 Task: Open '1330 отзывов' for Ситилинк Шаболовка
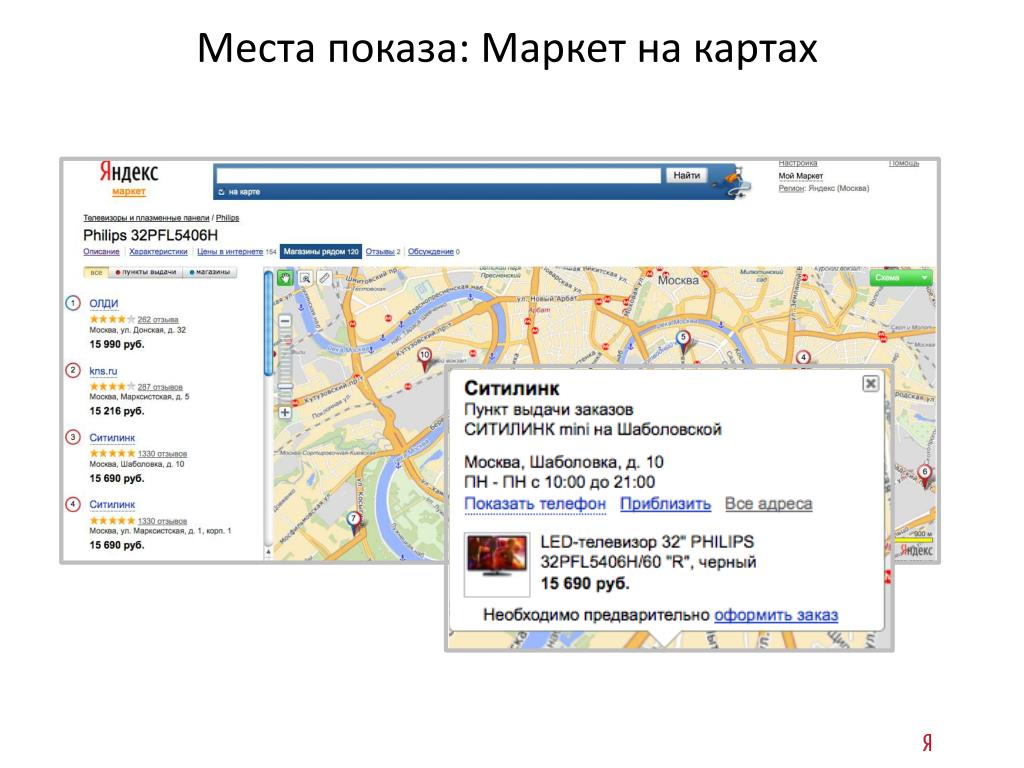click(162, 453)
